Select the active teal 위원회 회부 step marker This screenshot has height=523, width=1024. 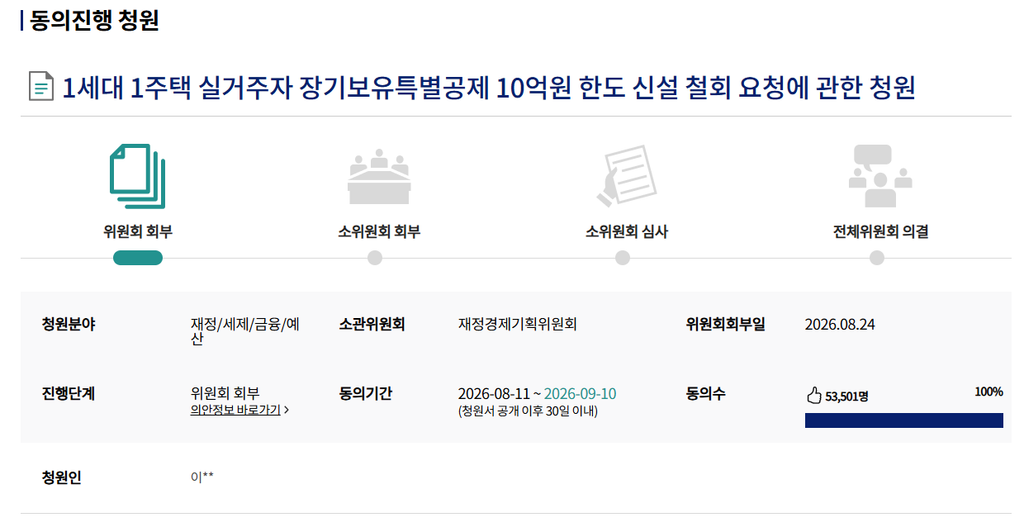tap(138, 258)
